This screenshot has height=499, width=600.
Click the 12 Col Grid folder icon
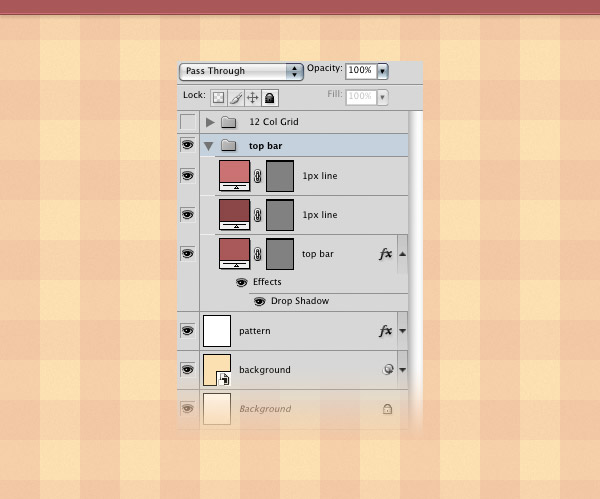coord(228,122)
